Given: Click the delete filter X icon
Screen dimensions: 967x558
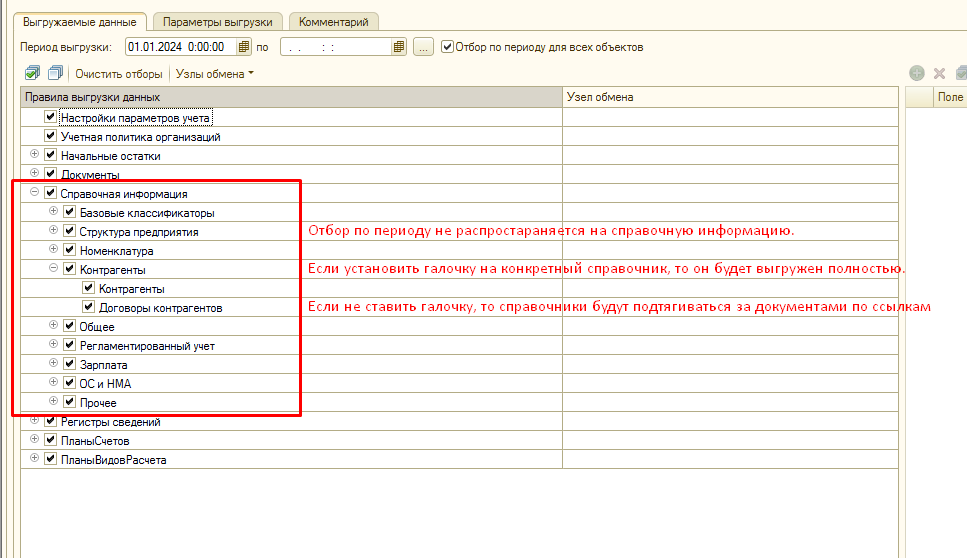Looking at the screenshot, I should [939, 73].
